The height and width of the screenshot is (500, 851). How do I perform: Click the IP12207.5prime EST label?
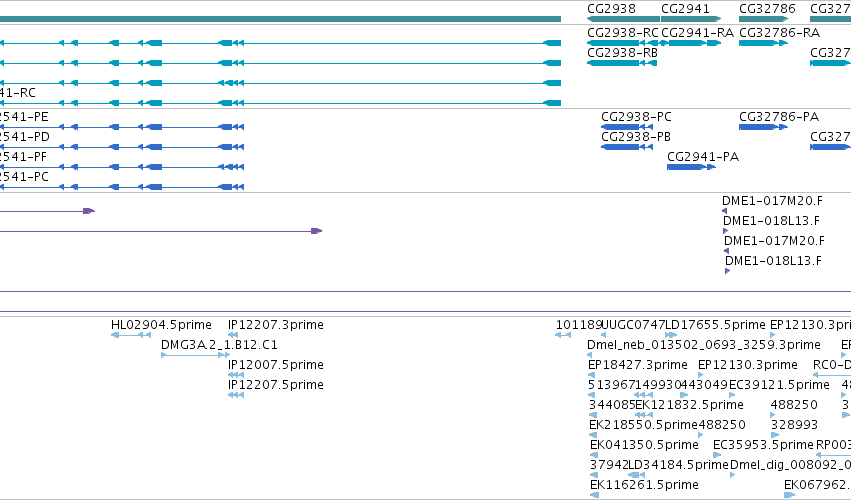pyautogui.click(x=276, y=385)
